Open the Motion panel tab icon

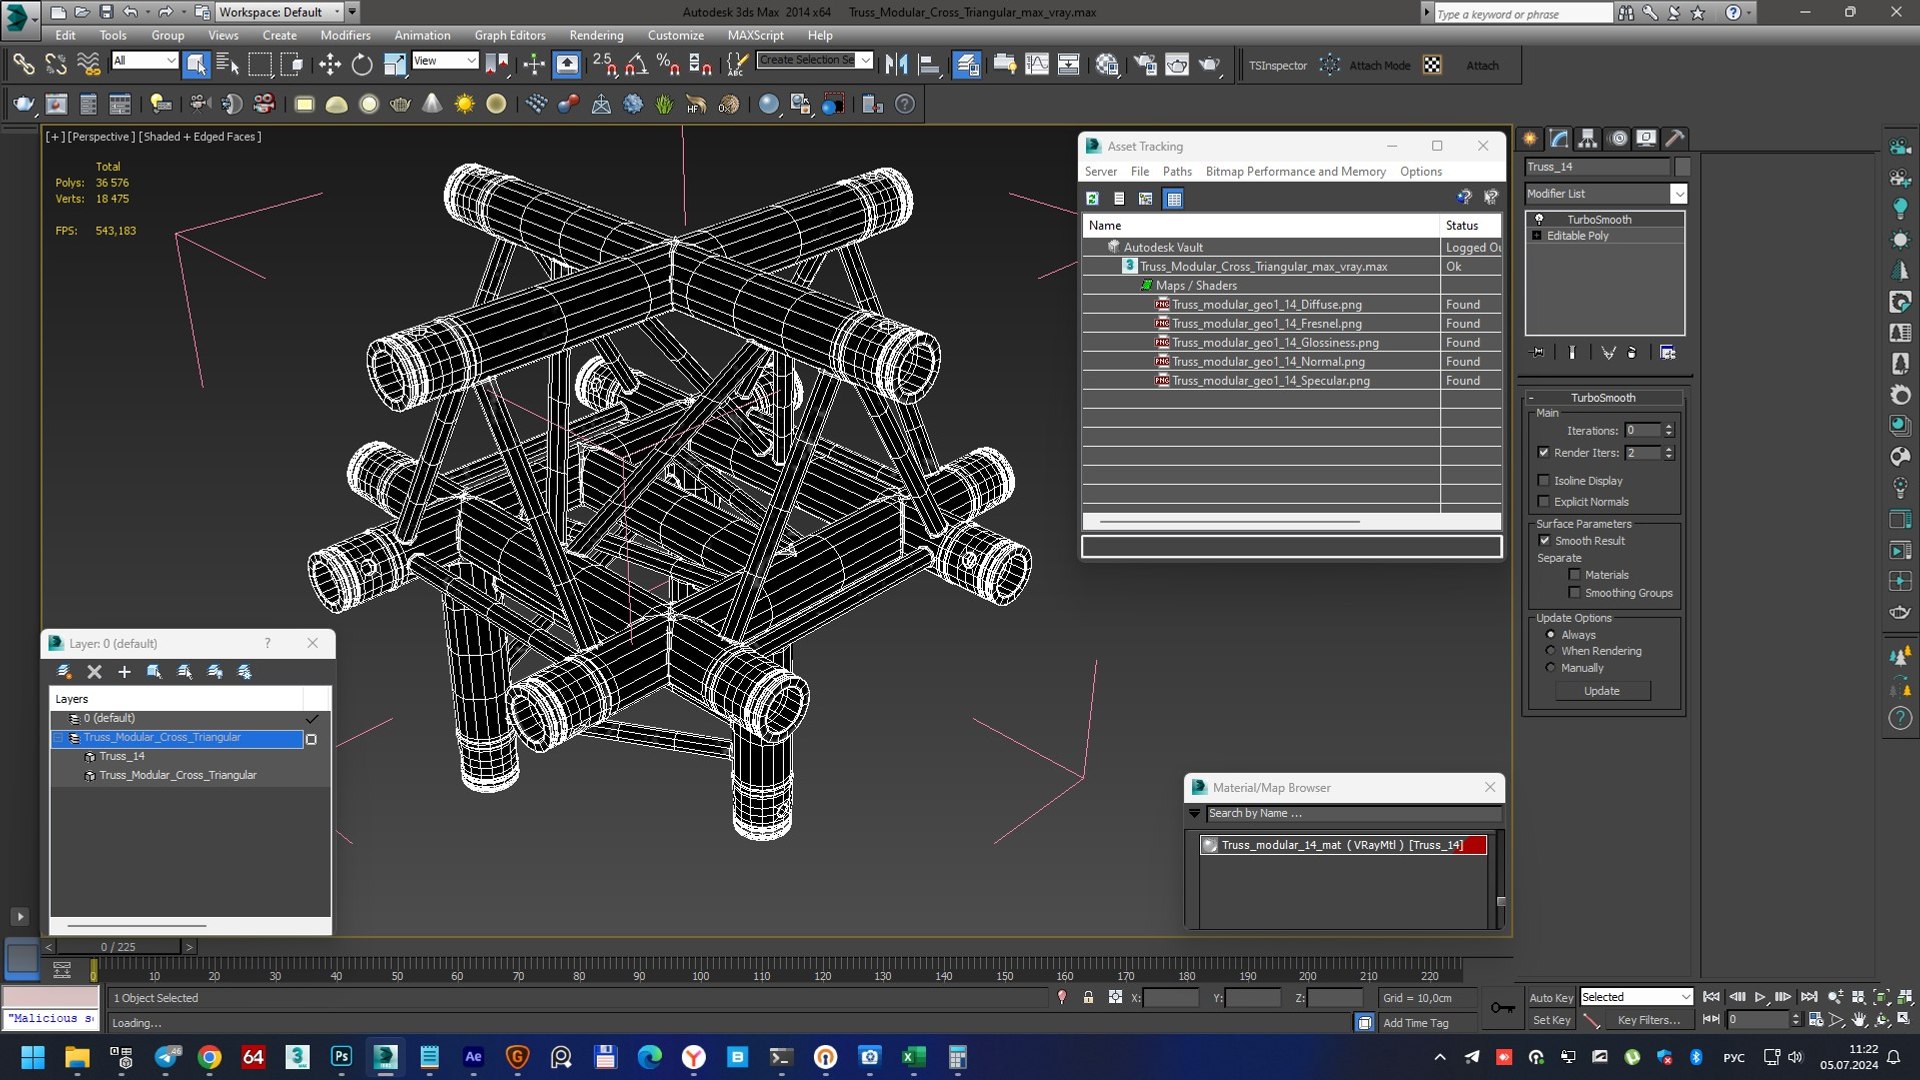pyautogui.click(x=1618, y=139)
